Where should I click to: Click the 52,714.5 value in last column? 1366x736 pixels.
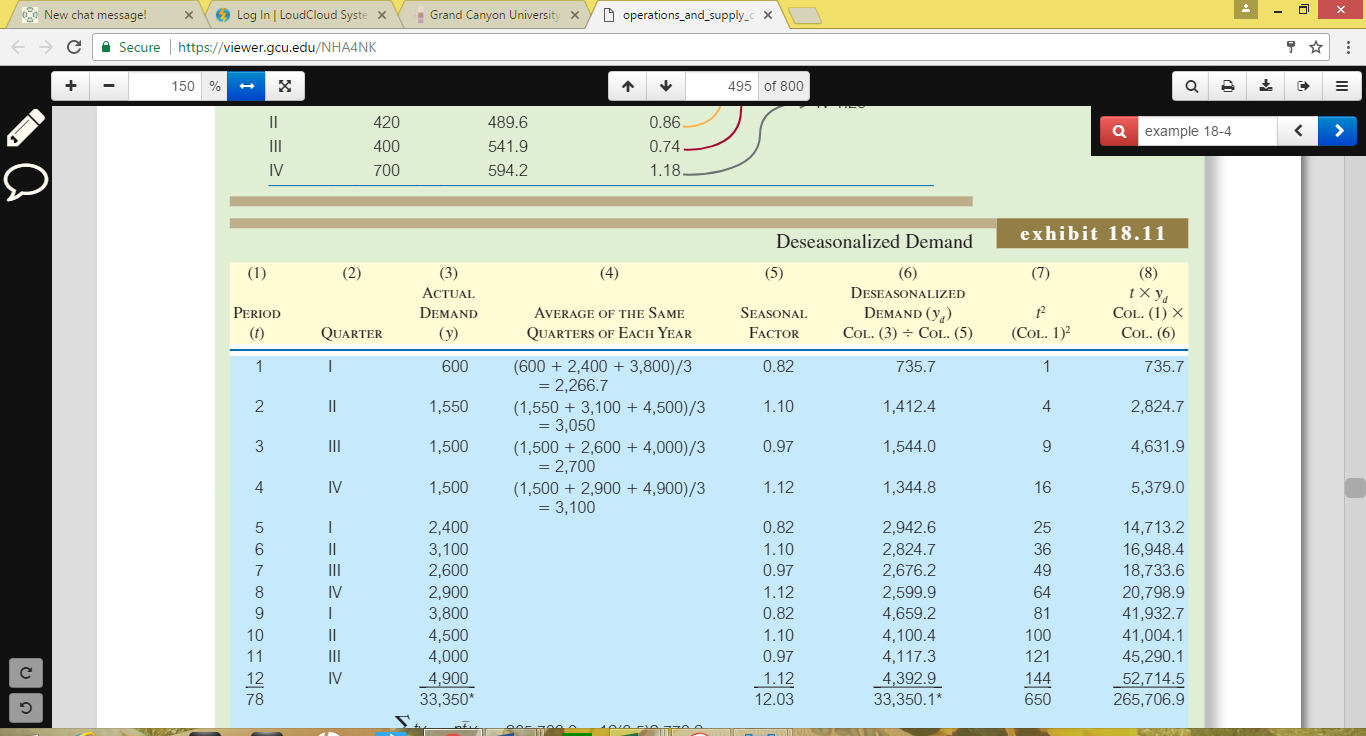tap(1152, 679)
